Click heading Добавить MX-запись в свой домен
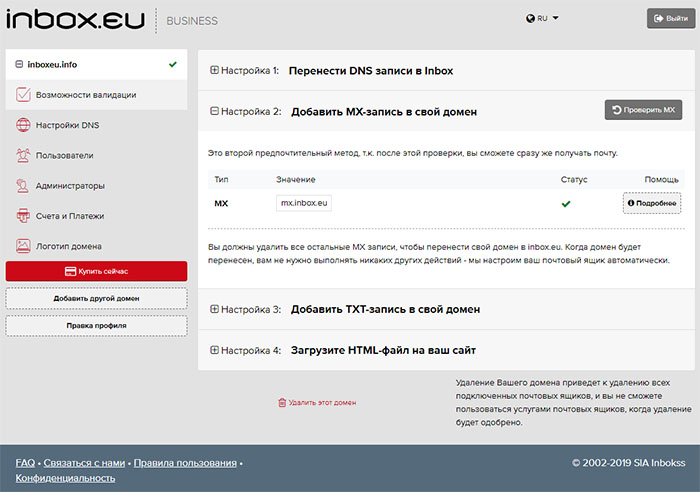The width and height of the screenshot is (700, 492). click(384, 112)
